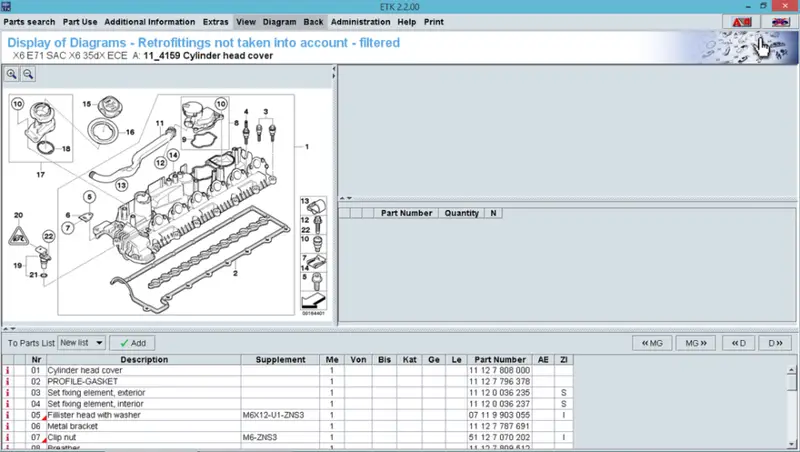Open info icon for Set fixing element, exterior
This screenshot has width=800, height=452.
[7, 393]
